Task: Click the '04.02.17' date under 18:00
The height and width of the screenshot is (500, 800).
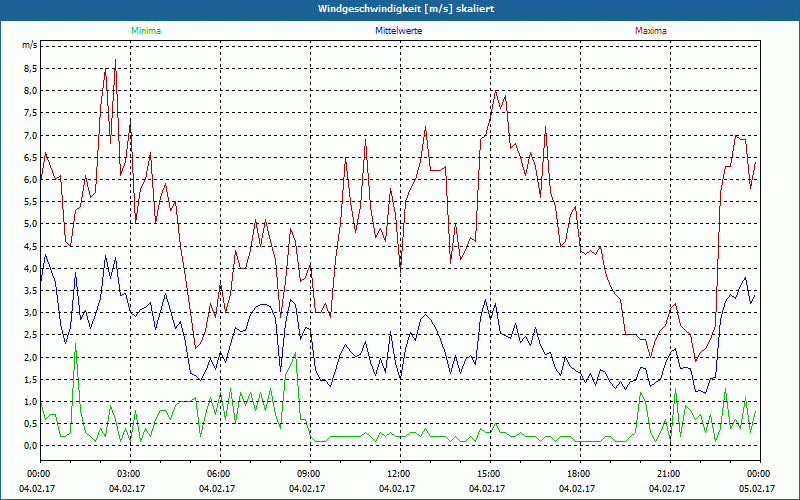Action: 577,489
